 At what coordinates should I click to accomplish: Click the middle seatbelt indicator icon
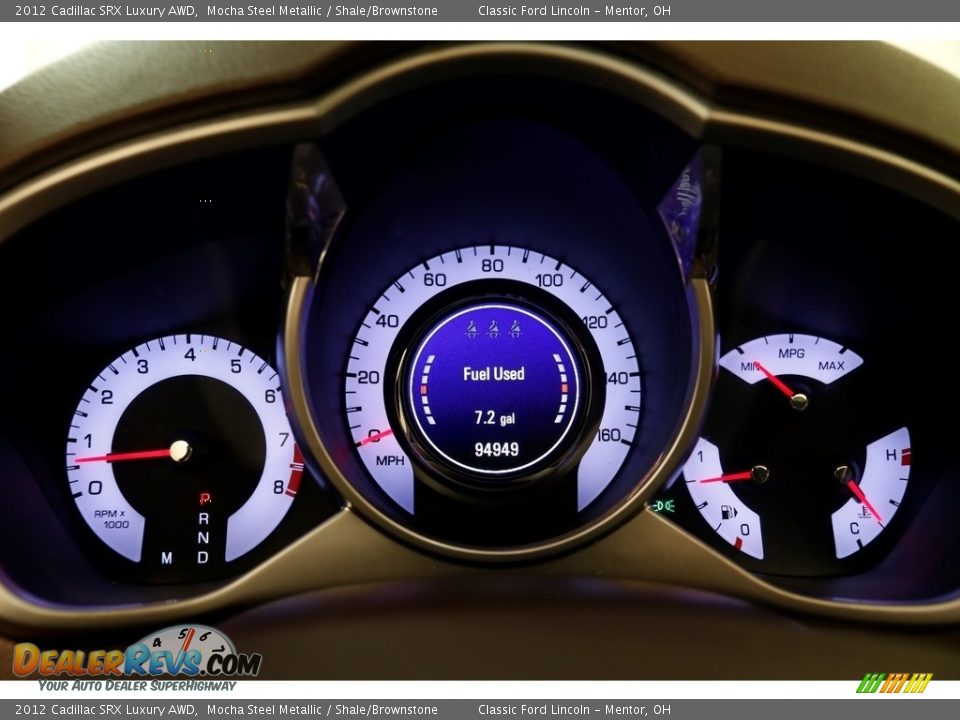point(493,329)
